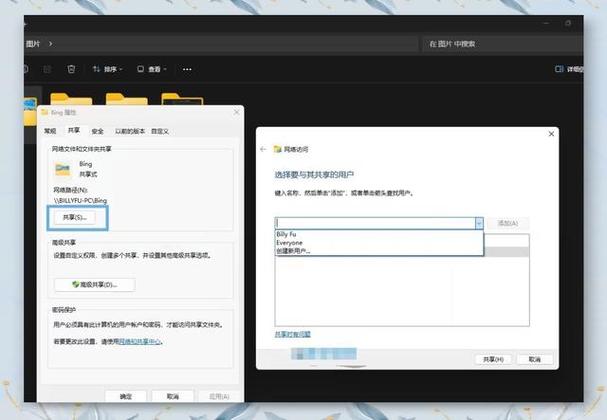Close the Bing 属性 dialog
The width and height of the screenshot is (607, 420).
point(237,112)
